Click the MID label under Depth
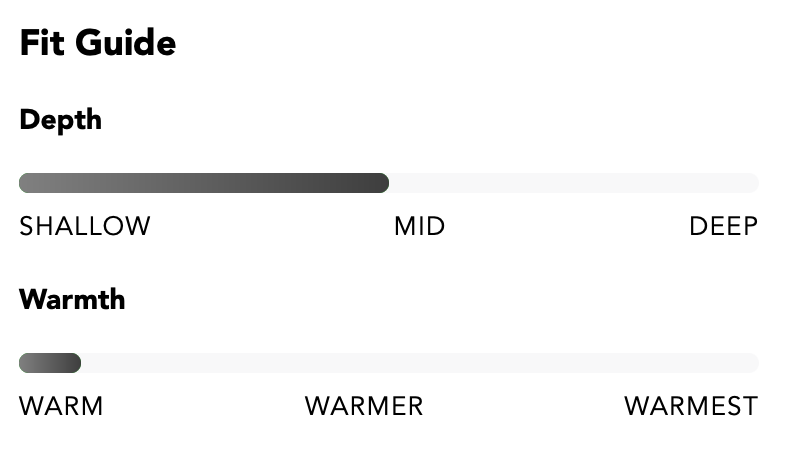Screen dimensions: 794x458 [420, 226]
